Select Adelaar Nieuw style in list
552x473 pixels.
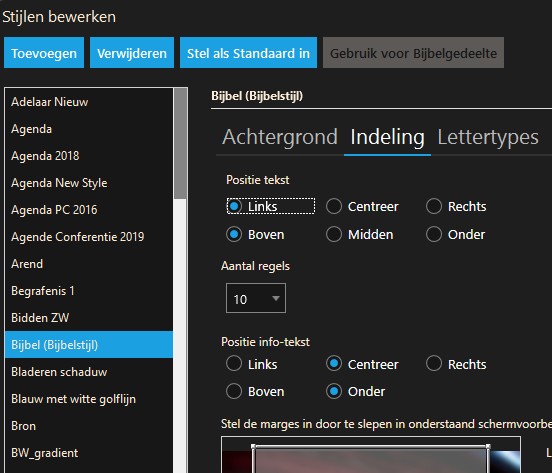[89, 102]
